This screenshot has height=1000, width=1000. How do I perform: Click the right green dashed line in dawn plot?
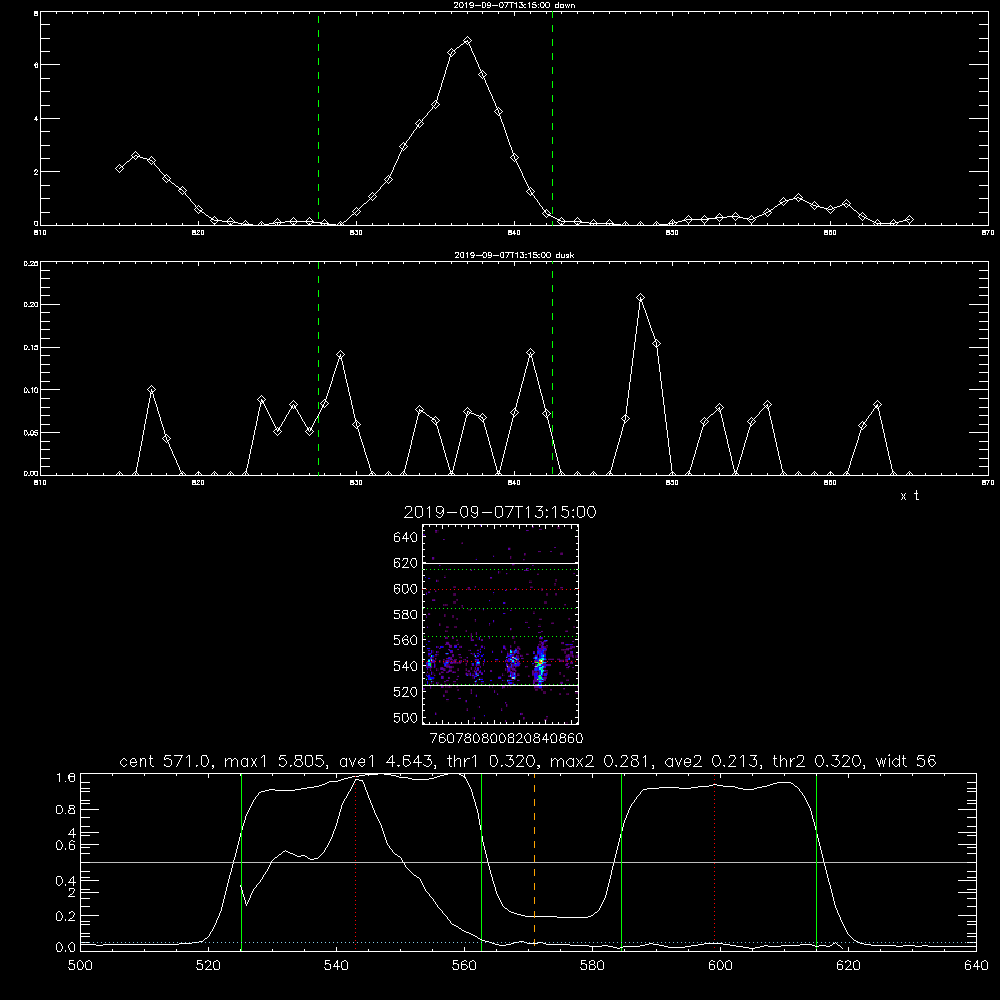coord(552,118)
